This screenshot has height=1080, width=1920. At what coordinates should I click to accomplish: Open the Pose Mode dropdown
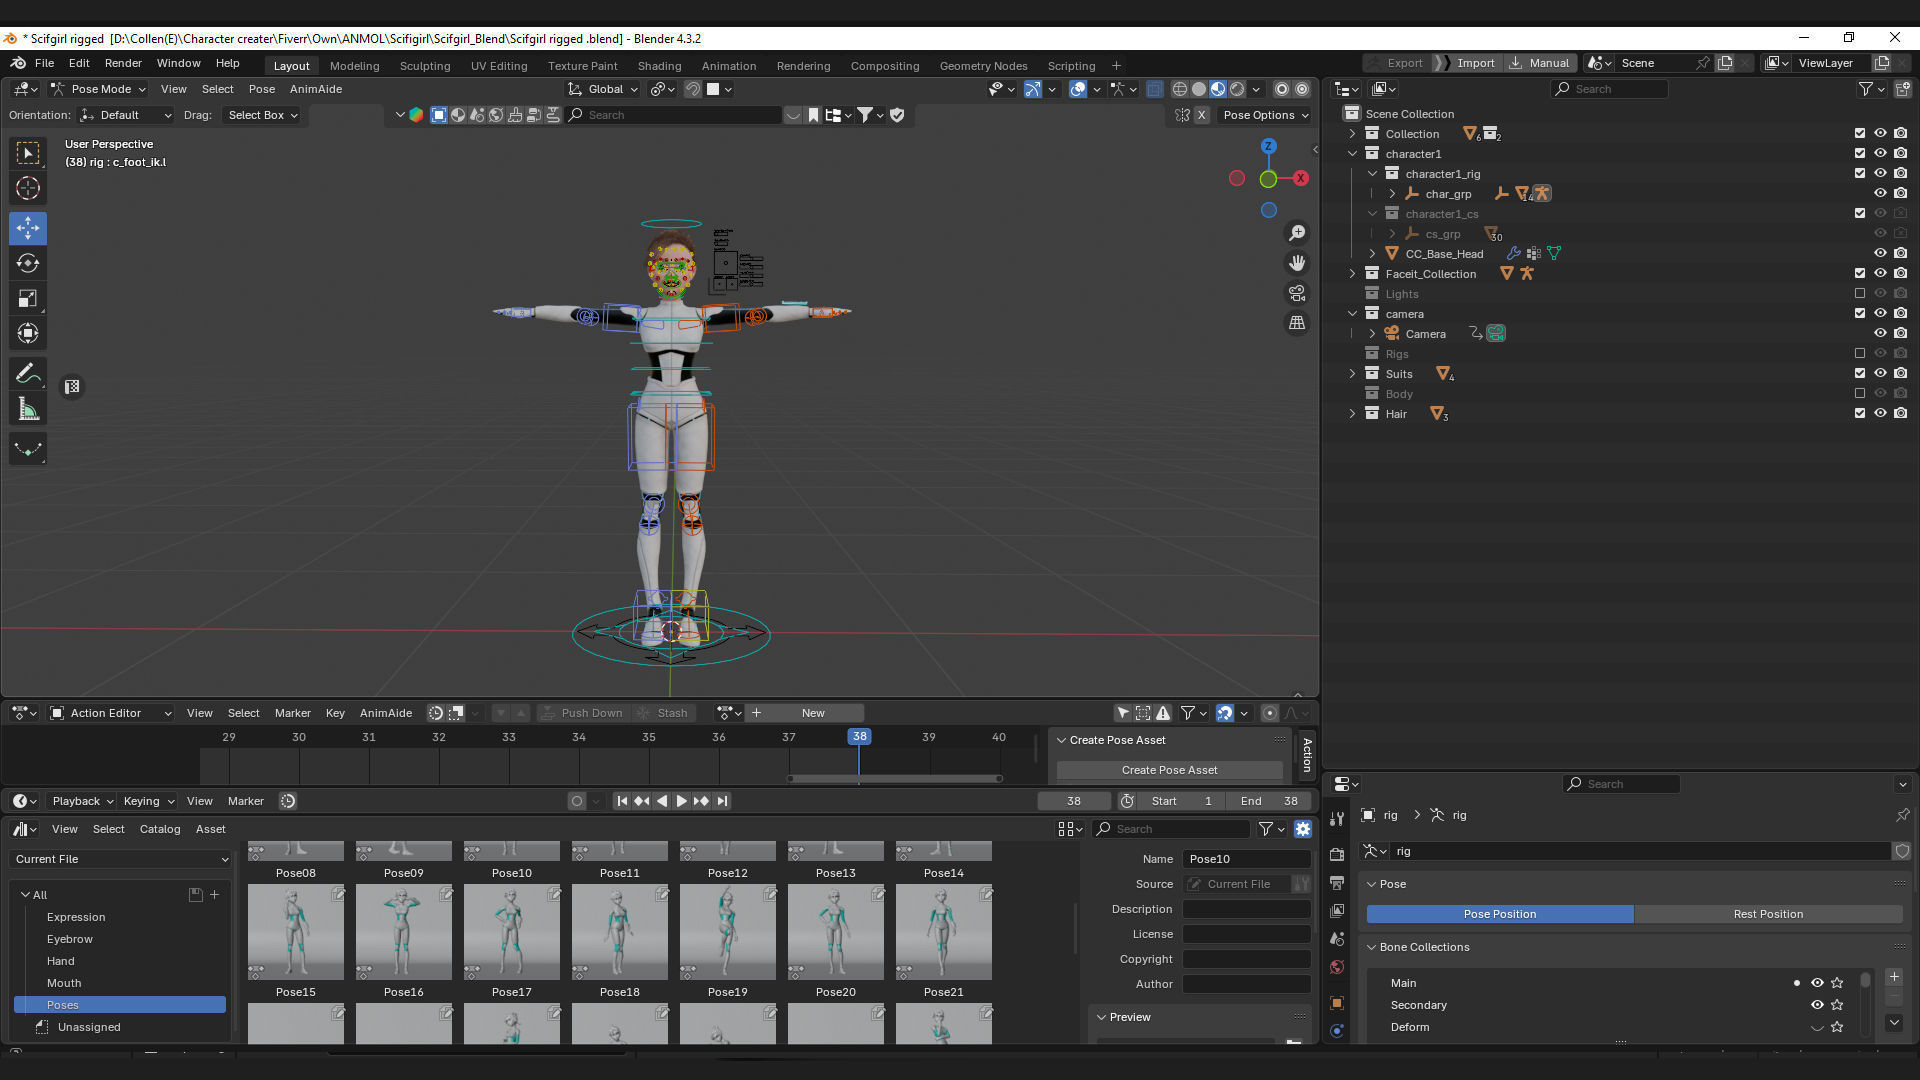pyautogui.click(x=98, y=89)
